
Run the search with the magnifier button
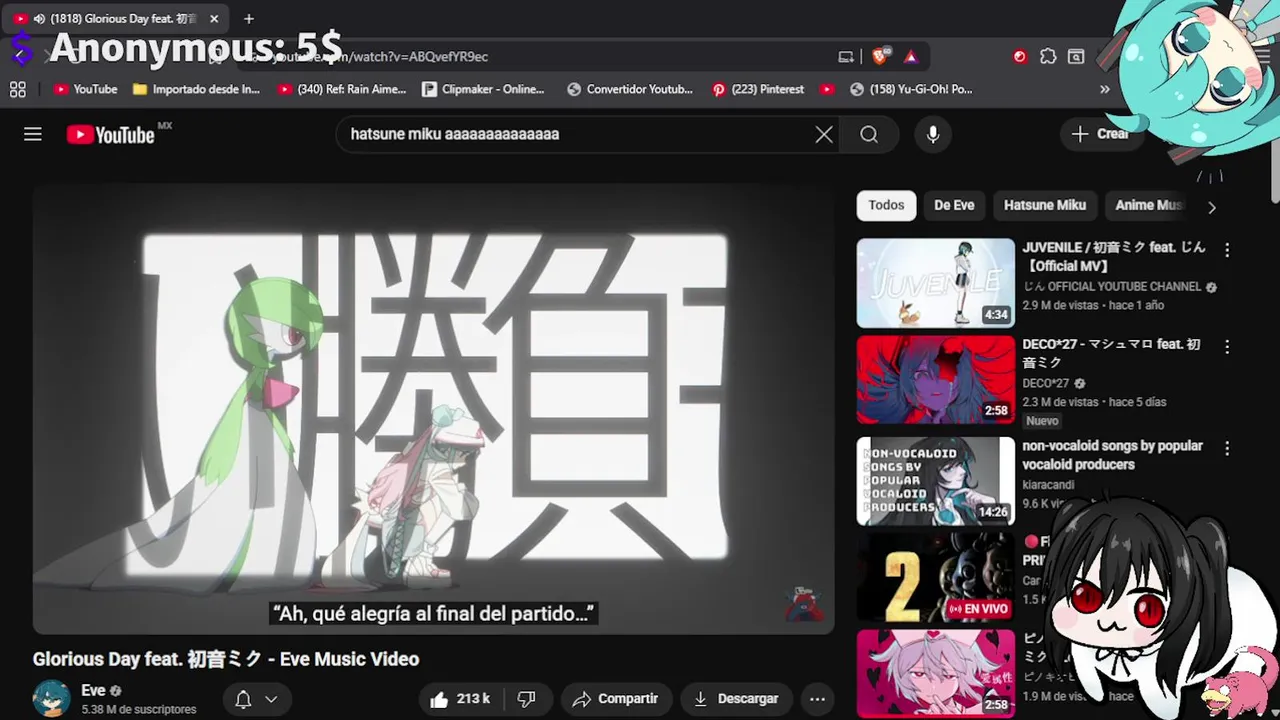point(869,134)
